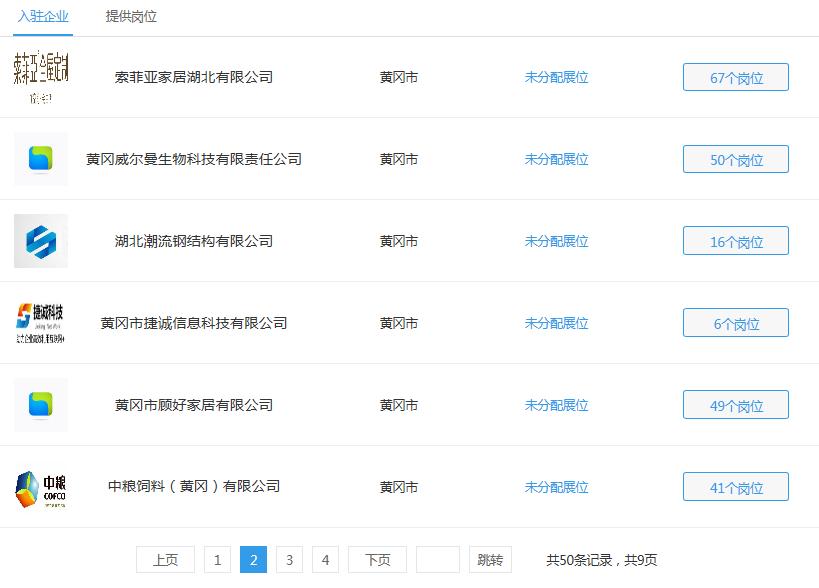Click the 16个岗位 button for 潮流钢结构
This screenshot has height=588, width=819.
(735, 241)
